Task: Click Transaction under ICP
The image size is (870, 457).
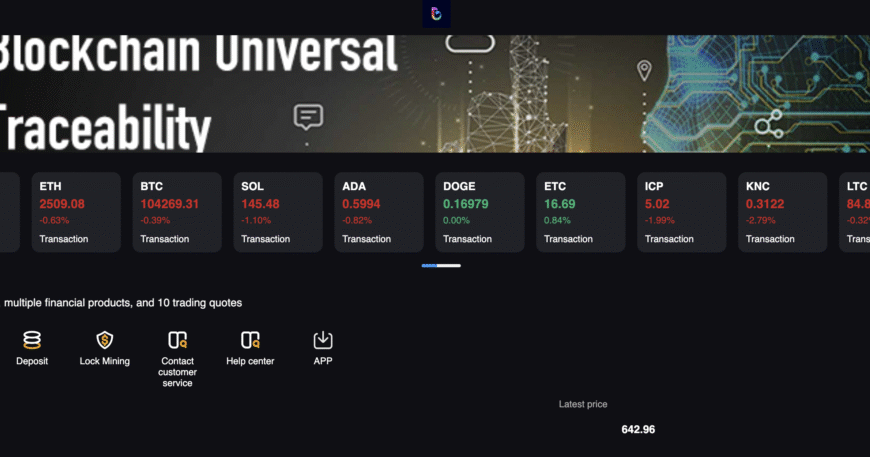Action: (670, 239)
